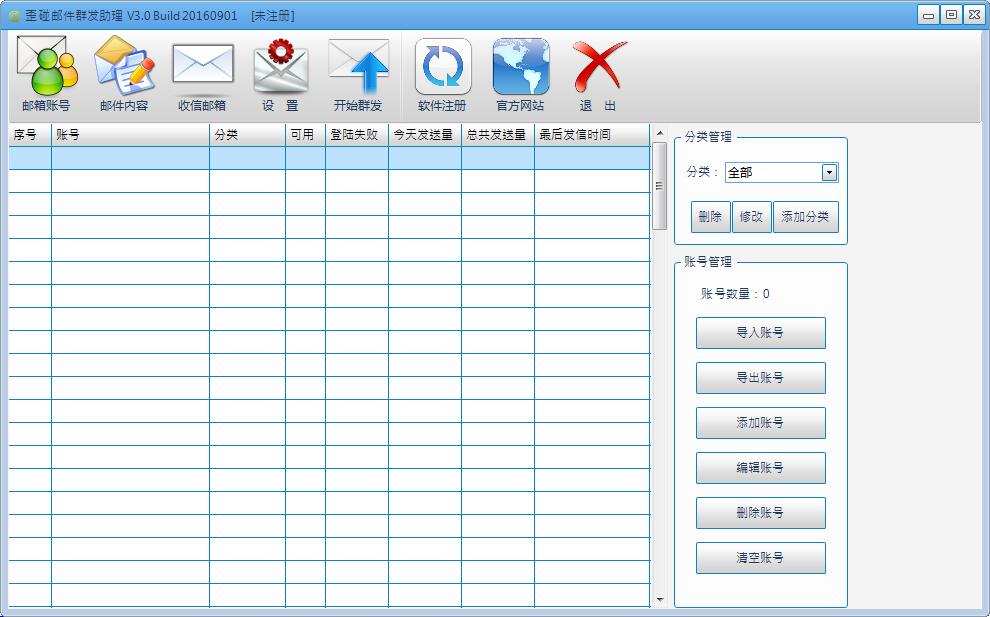Click the 账号 column header

(x=130, y=135)
